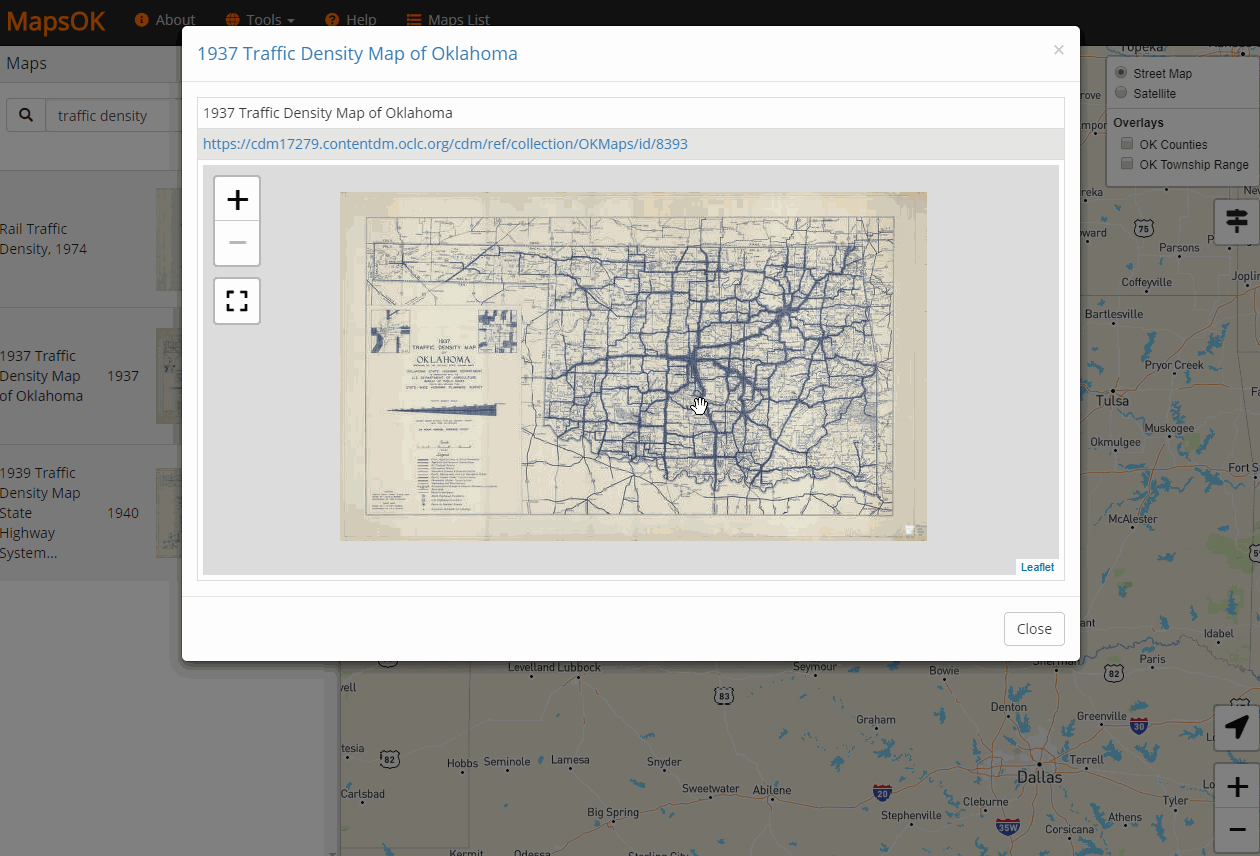This screenshot has width=1260, height=856.
Task: Enable the OK Township Range overlay
Action: pyautogui.click(x=1127, y=164)
